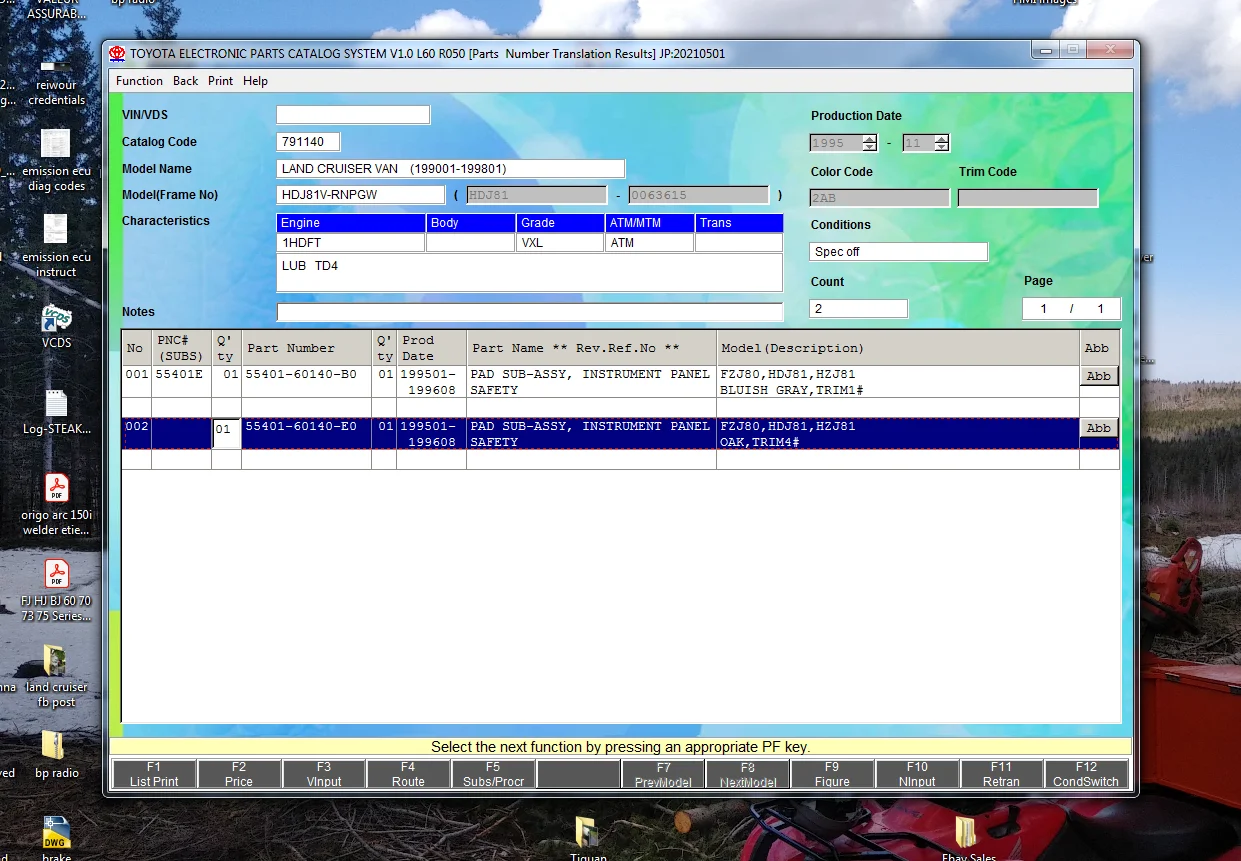Click the ATM transmission cell
Screen dimensions: 1241x861
pyautogui.click(x=650, y=243)
